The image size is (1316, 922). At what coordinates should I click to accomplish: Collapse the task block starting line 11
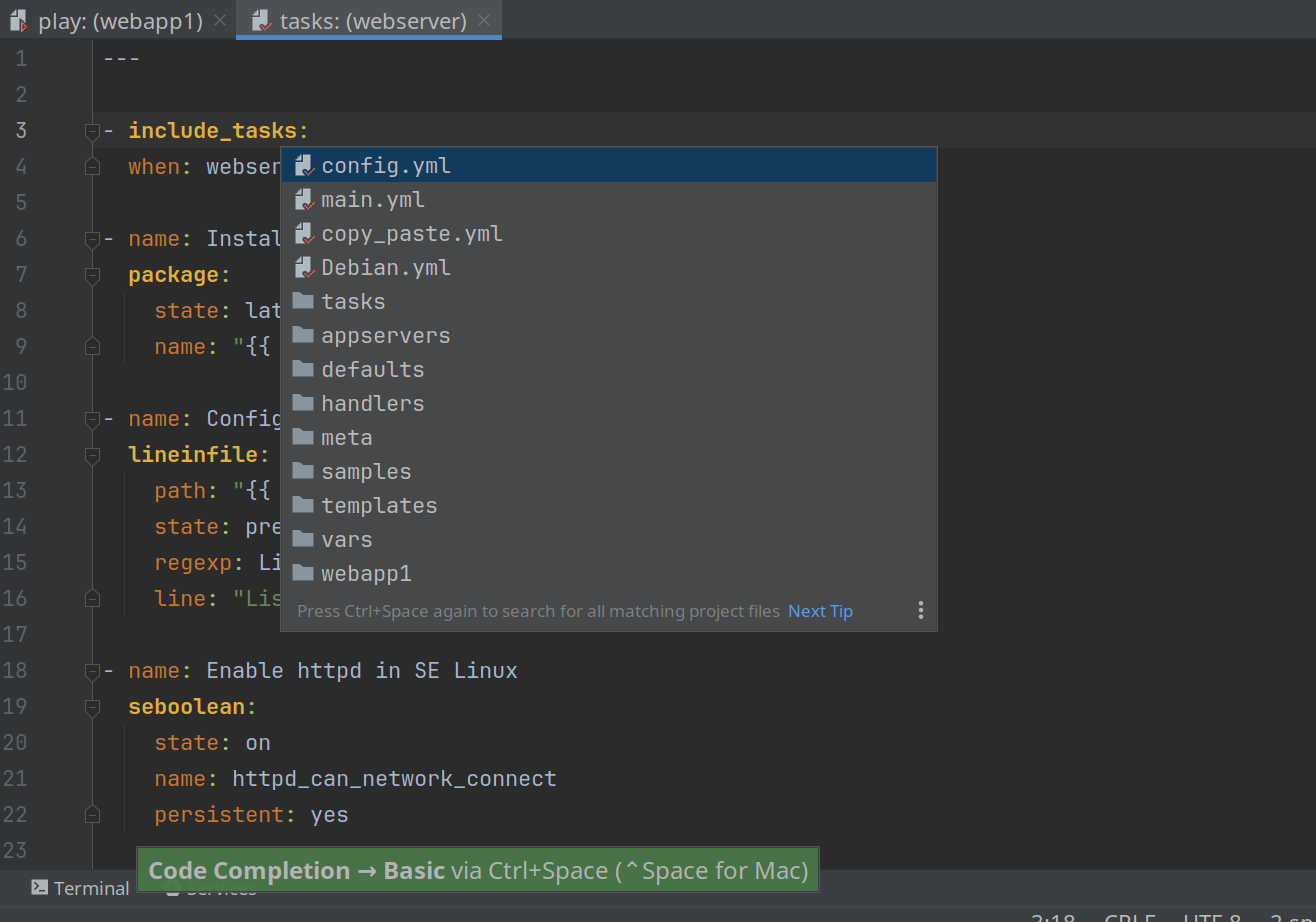click(92, 419)
